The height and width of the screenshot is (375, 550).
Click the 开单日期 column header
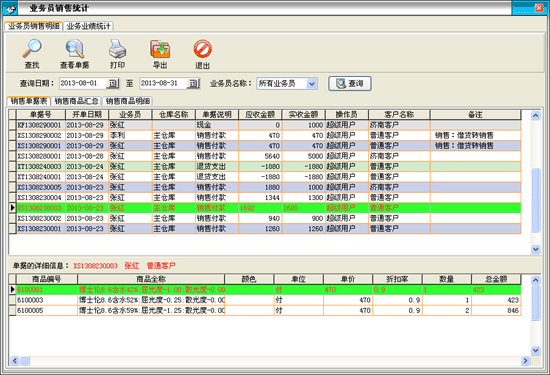coord(87,115)
